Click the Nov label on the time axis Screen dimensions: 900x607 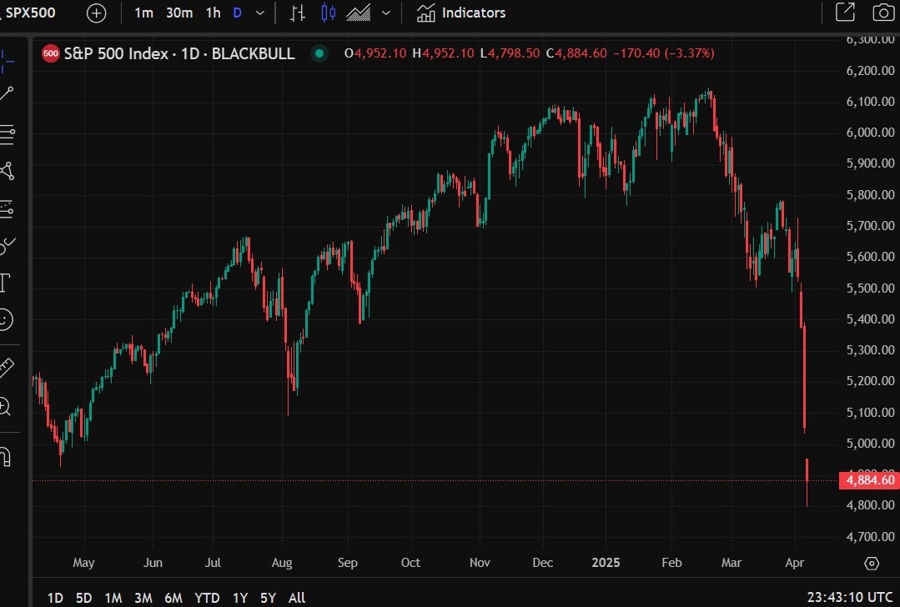[x=480, y=562]
